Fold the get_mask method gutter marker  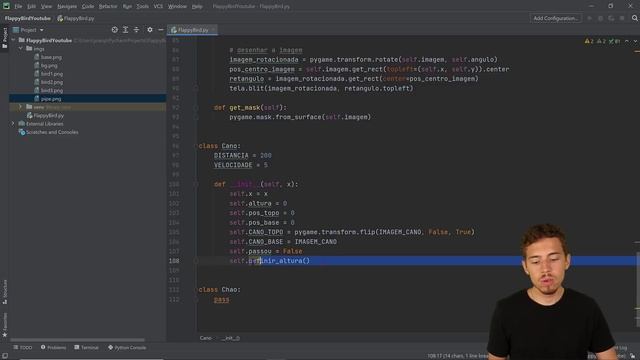tap(196, 108)
